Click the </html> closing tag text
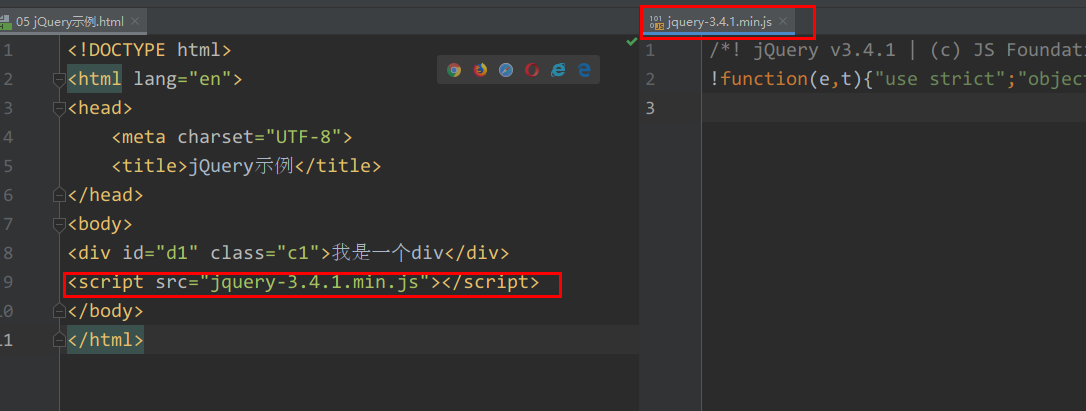This screenshot has height=411, width=1086. click(x=105, y=340)
